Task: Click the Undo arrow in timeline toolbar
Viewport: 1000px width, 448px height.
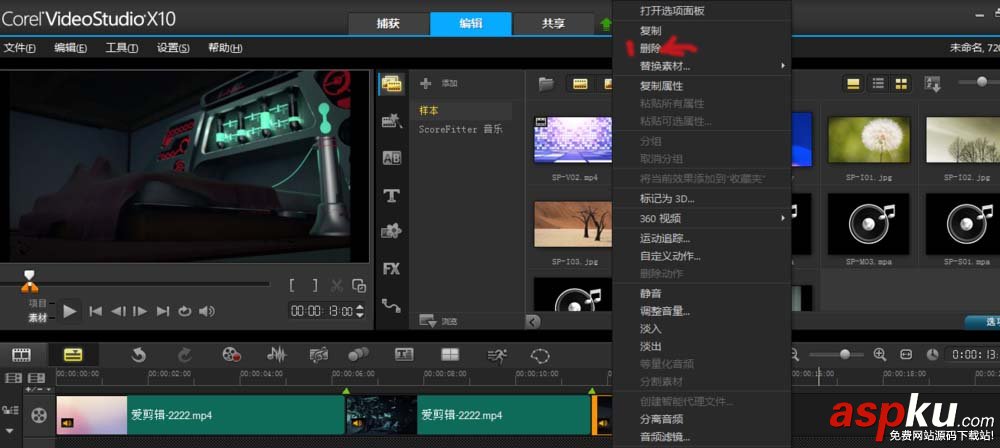Action: [138, 355]
